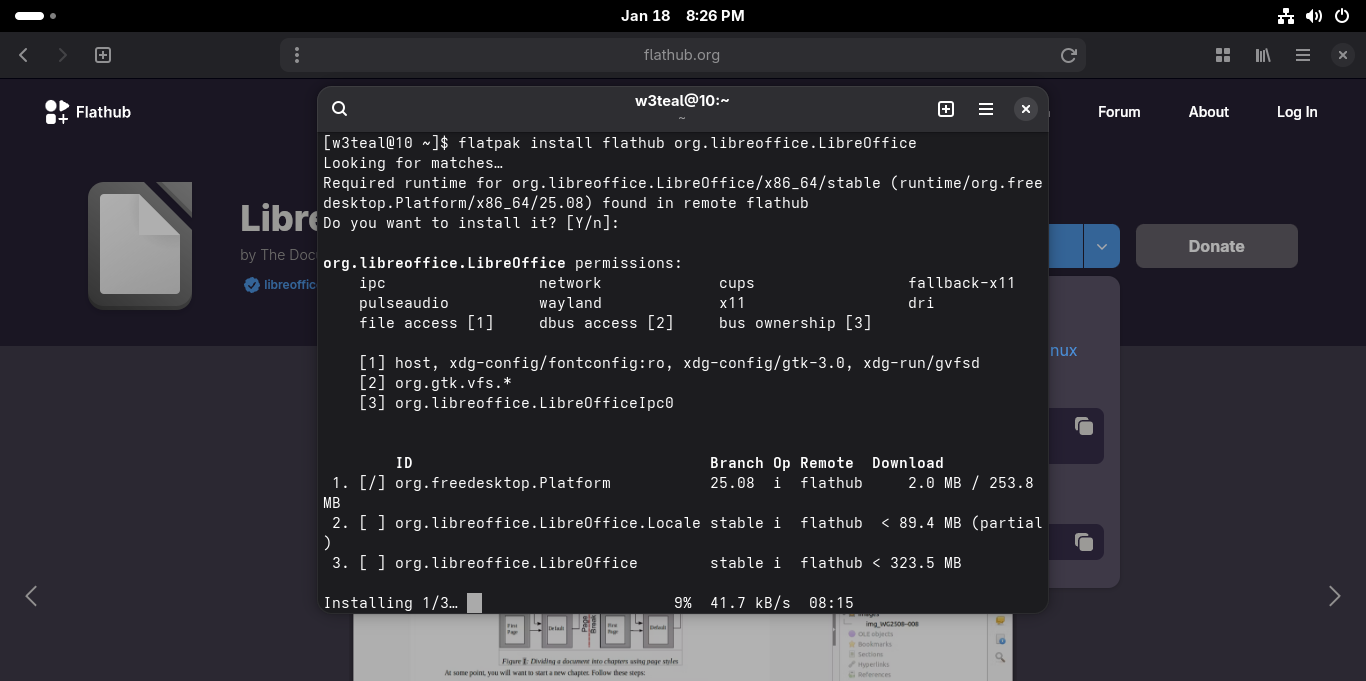Image resolution: width=1366 pixels, height=681 pixels.
Task: Click the 'by The Doc' author text
Action: click(278, 255)
